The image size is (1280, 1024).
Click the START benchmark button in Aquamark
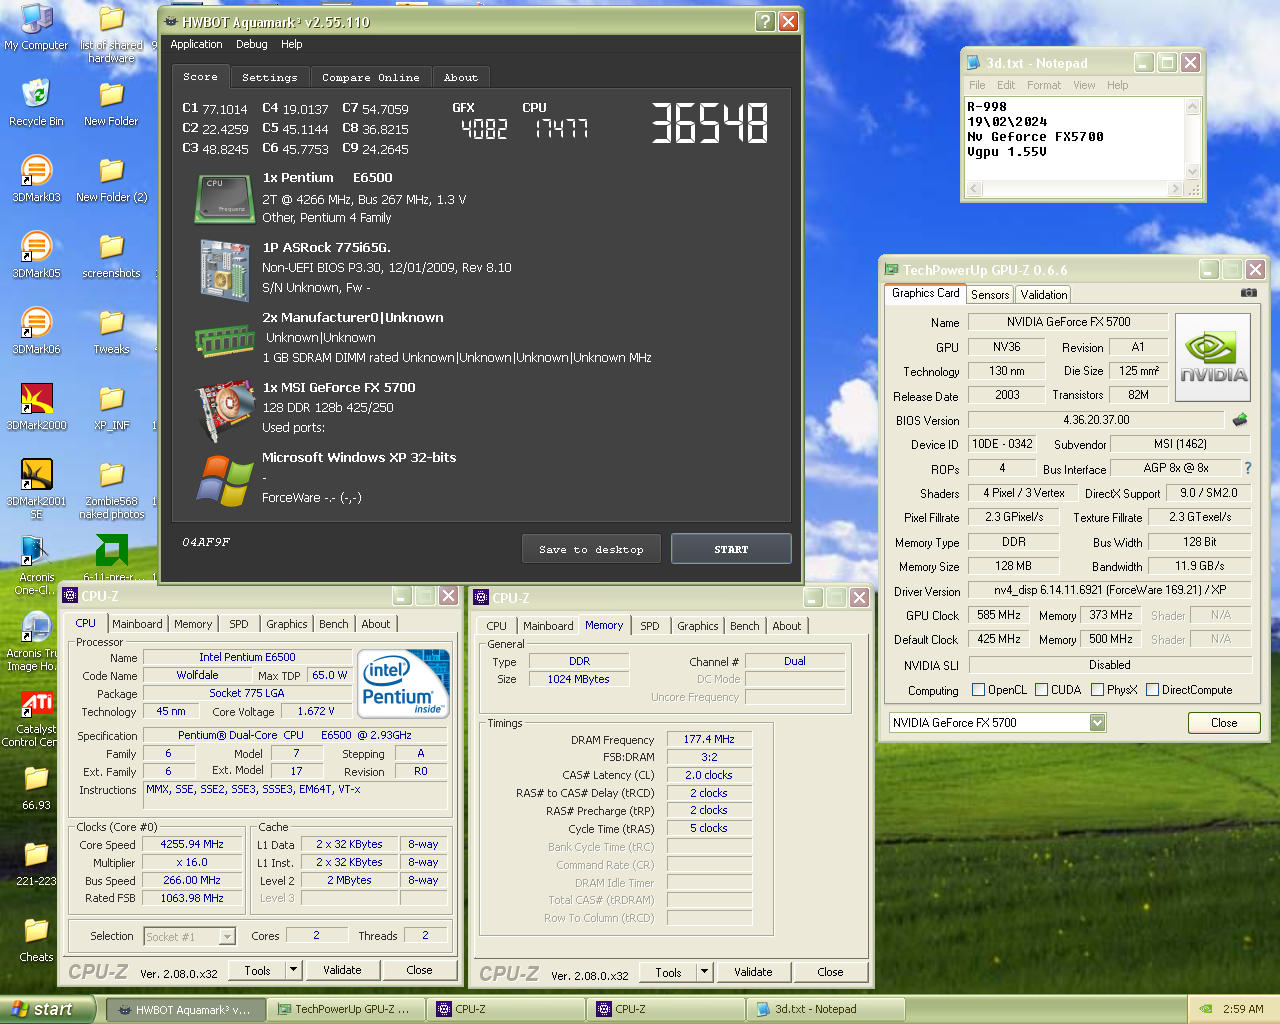click(731, 549)
